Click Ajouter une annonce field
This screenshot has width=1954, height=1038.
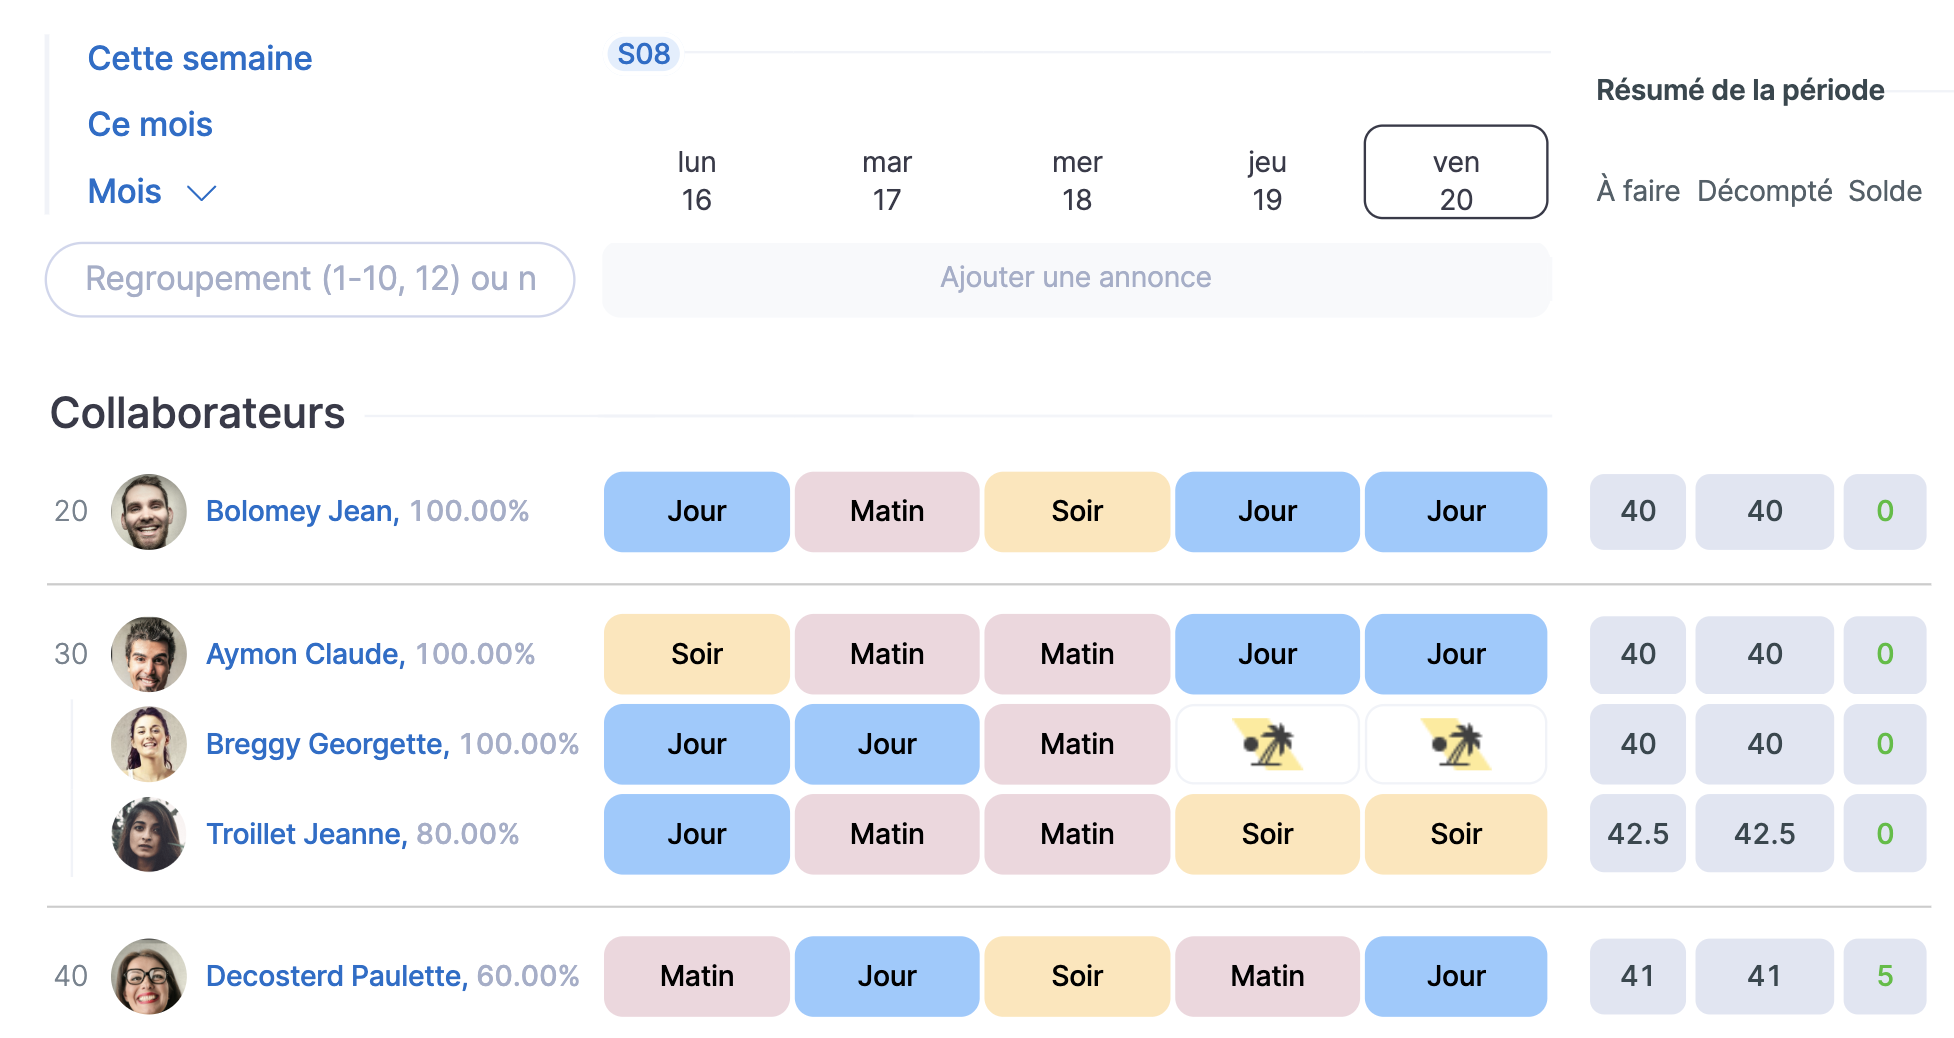1076,278
